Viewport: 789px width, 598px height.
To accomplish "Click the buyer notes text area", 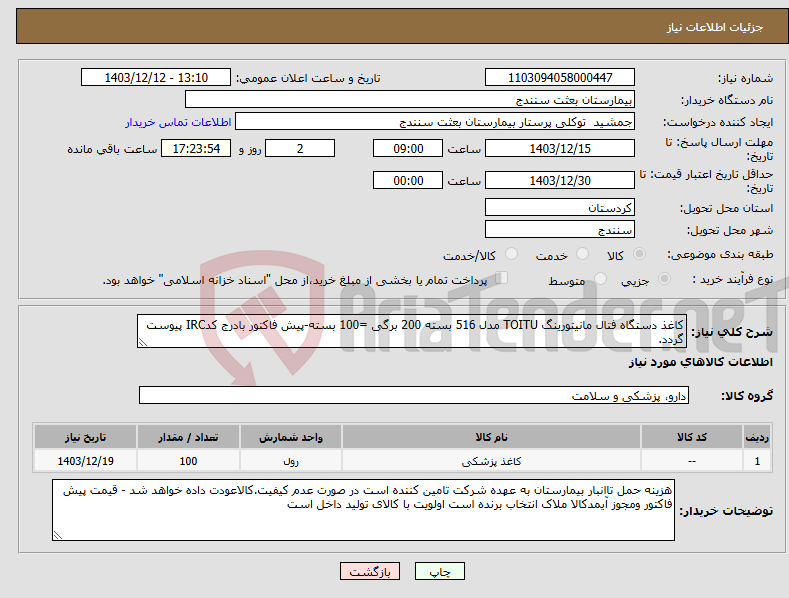I will tap(363, 510).
